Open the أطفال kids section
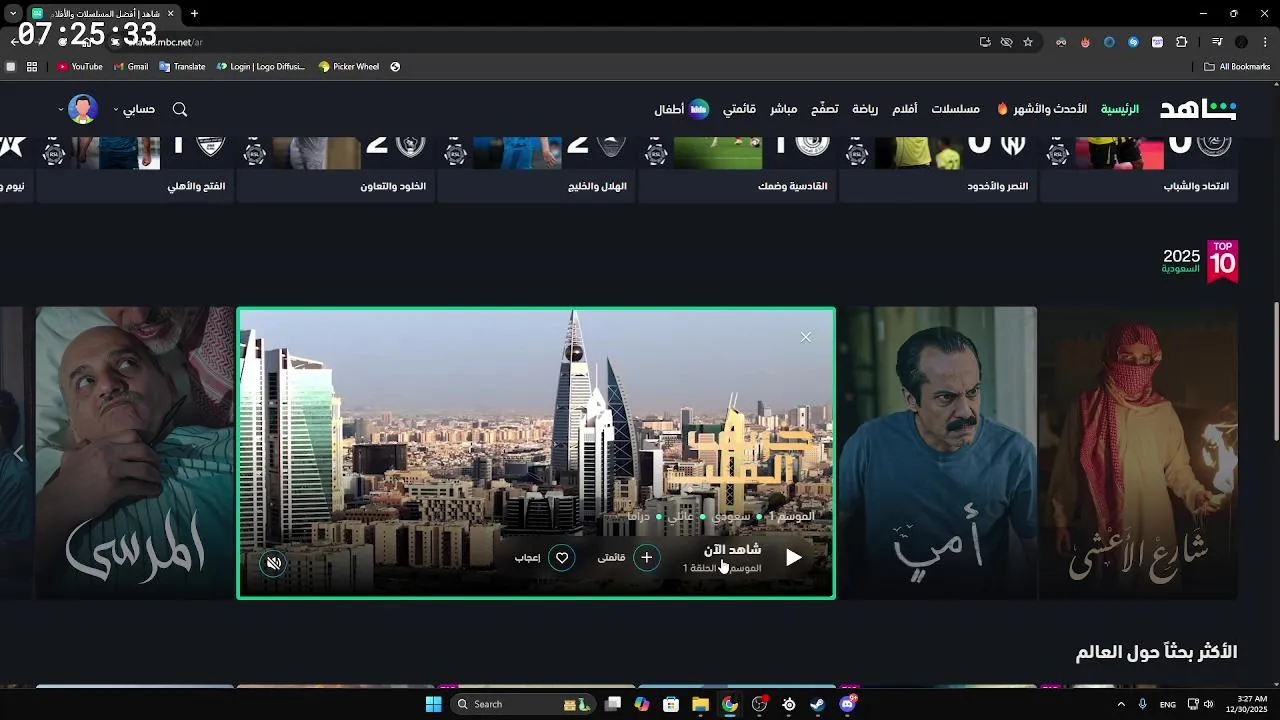1280x720 pixels. (681, 109)
